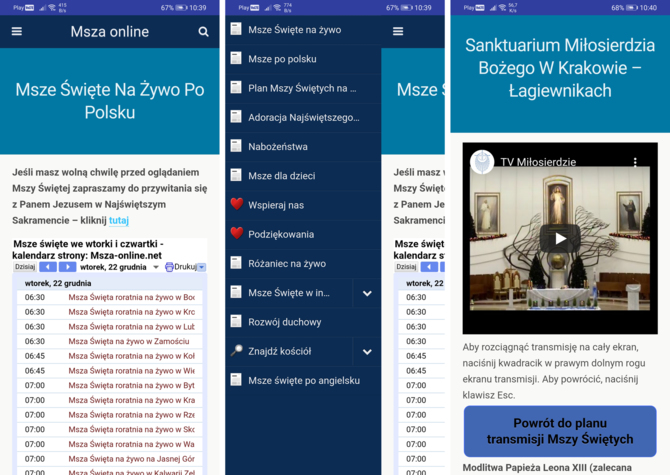
Task: Click page icon beside Msze dla dzieci
Action: tap(236, 175)
